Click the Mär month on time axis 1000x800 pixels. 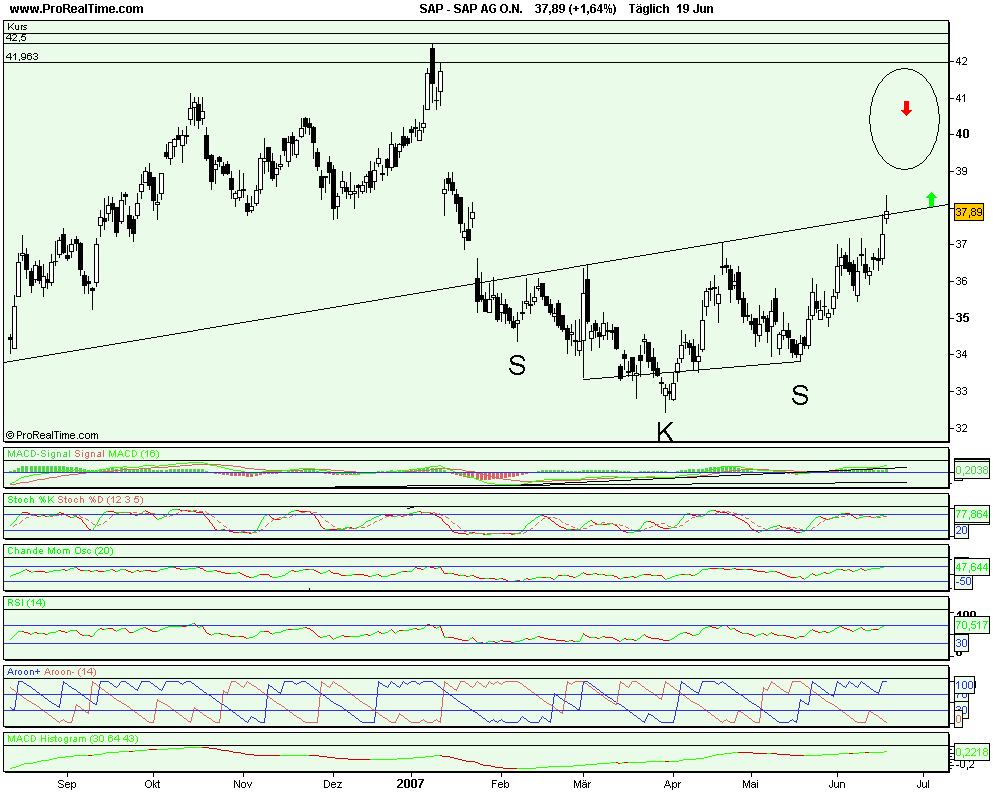582,784
